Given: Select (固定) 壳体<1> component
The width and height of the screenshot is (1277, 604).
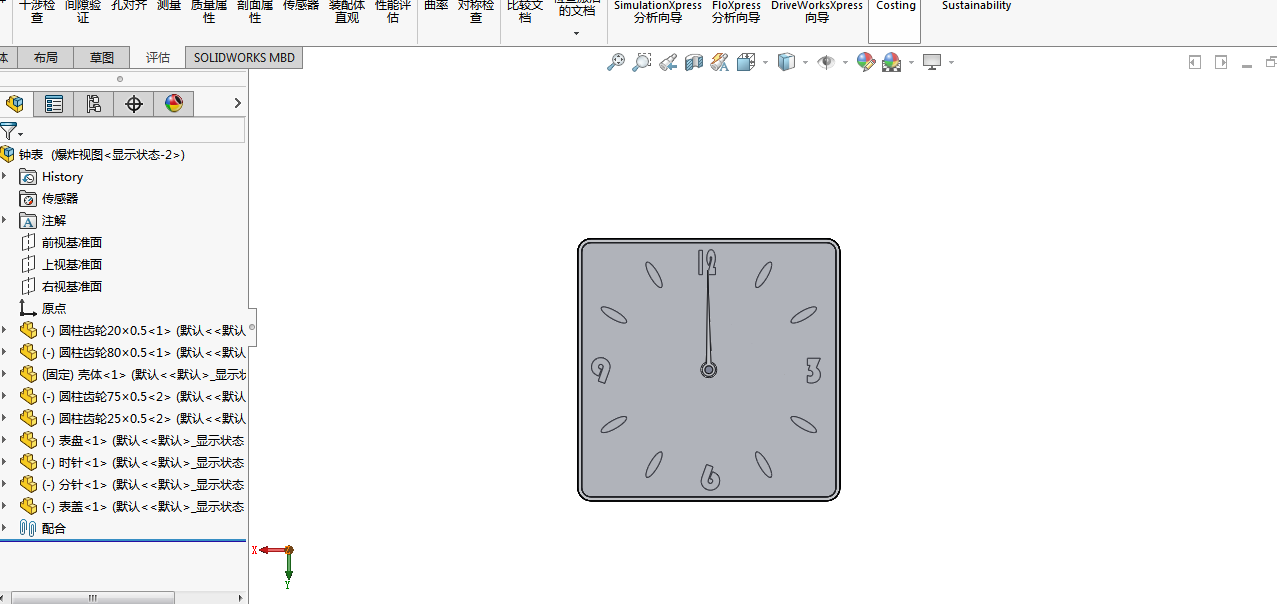Looking at the screenshot, I should point(144,374).
